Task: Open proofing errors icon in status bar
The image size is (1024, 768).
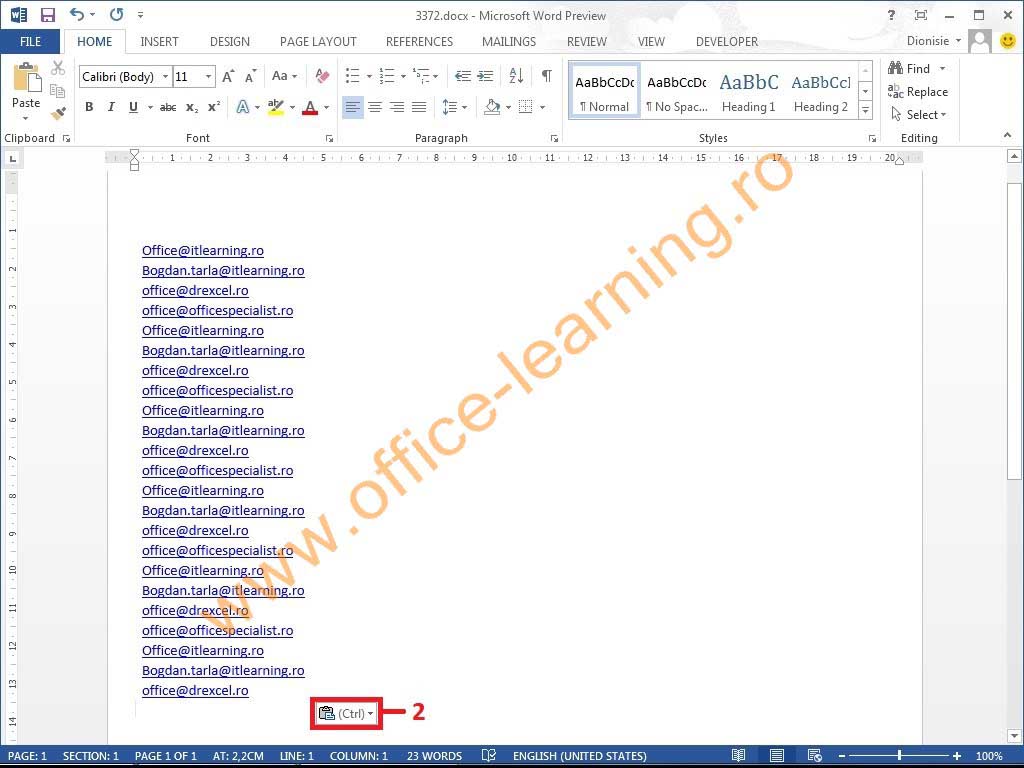Action: [488, 756]
